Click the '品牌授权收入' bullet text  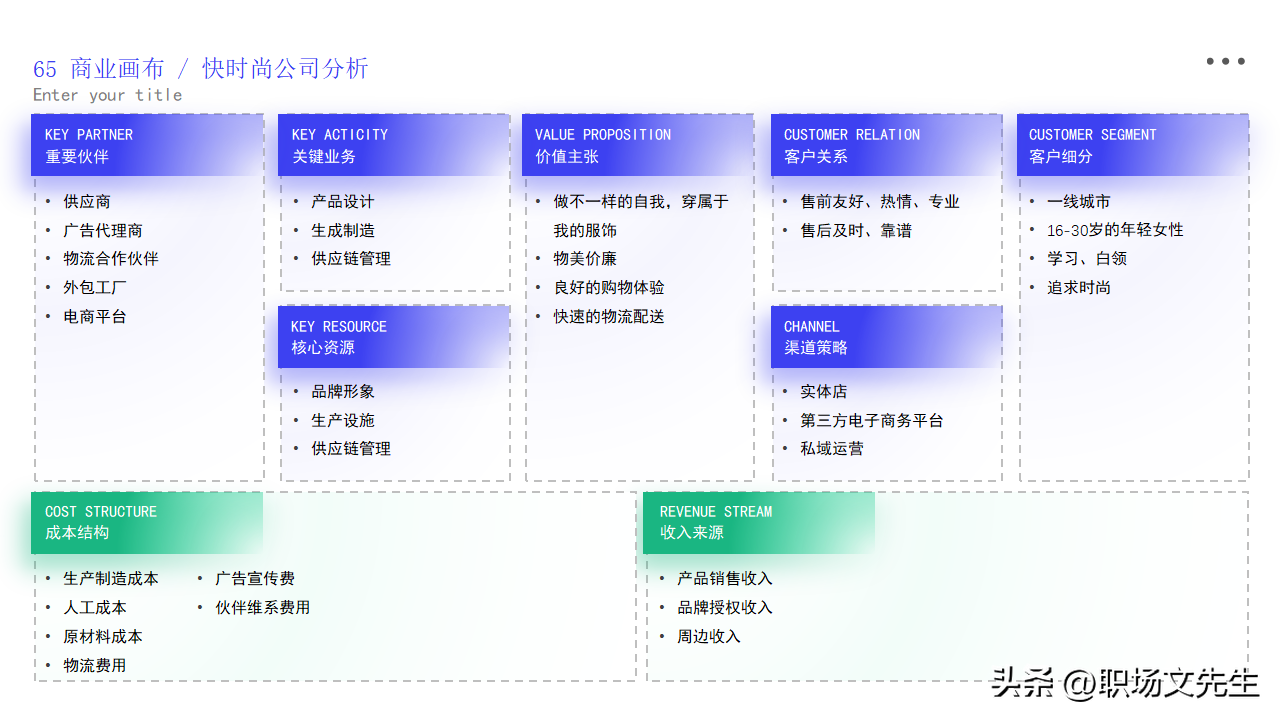pyautogui.click(x=725, y=608)
